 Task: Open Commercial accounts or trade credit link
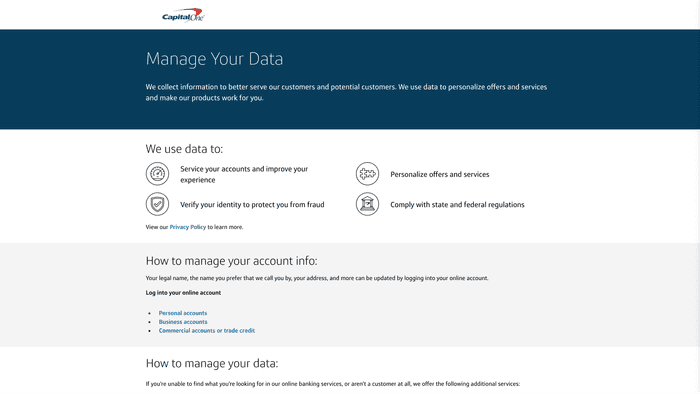tap(207, 331)
